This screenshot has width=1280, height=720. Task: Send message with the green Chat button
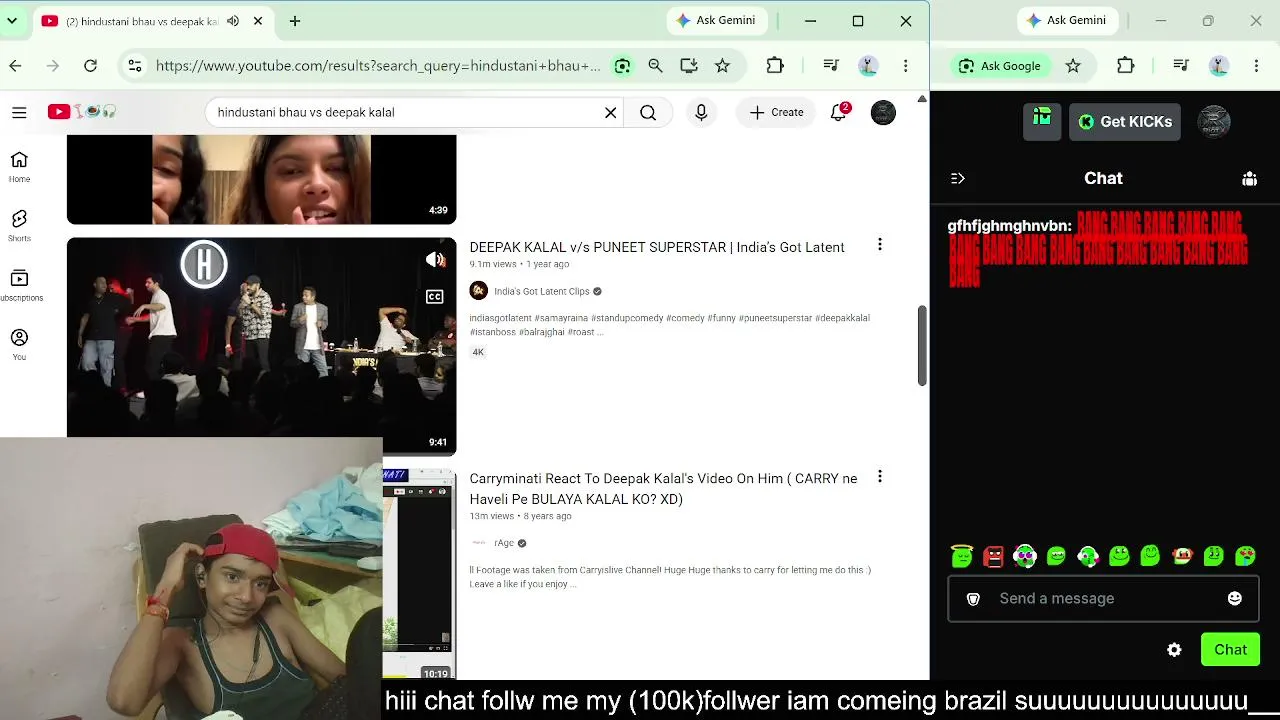coord(1230,650)
